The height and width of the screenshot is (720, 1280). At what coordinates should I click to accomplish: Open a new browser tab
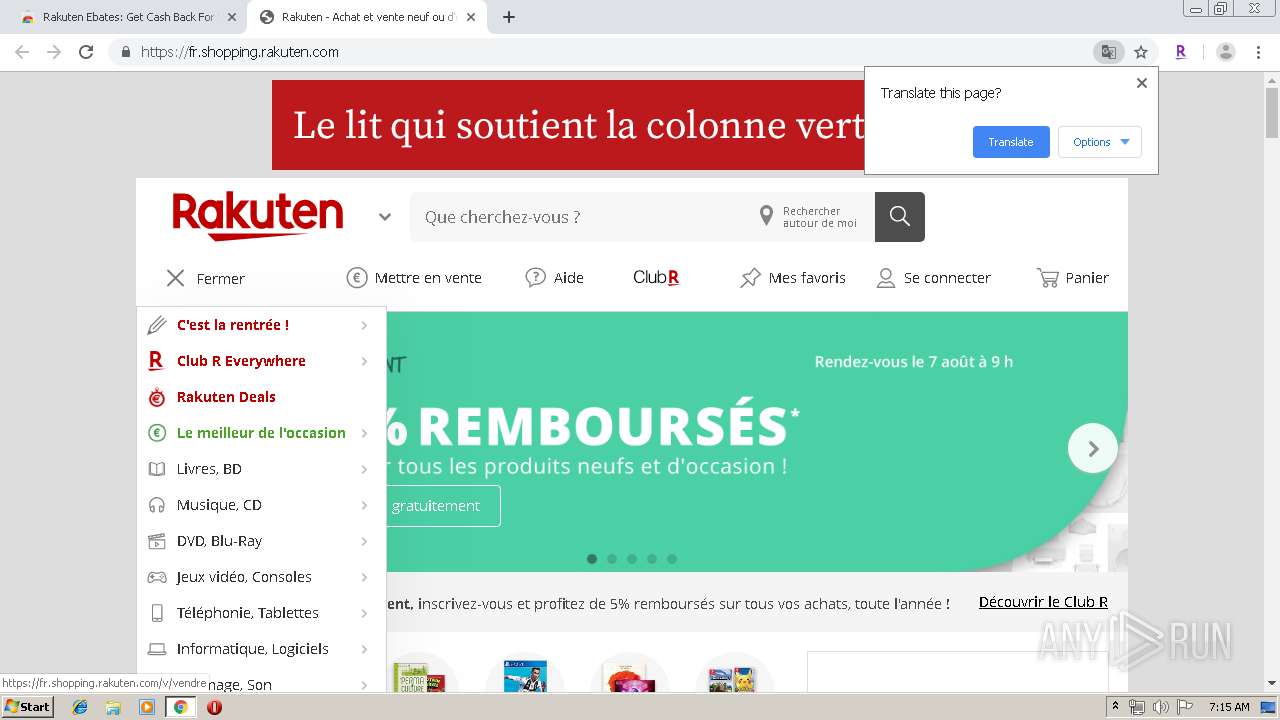(508, 17)
